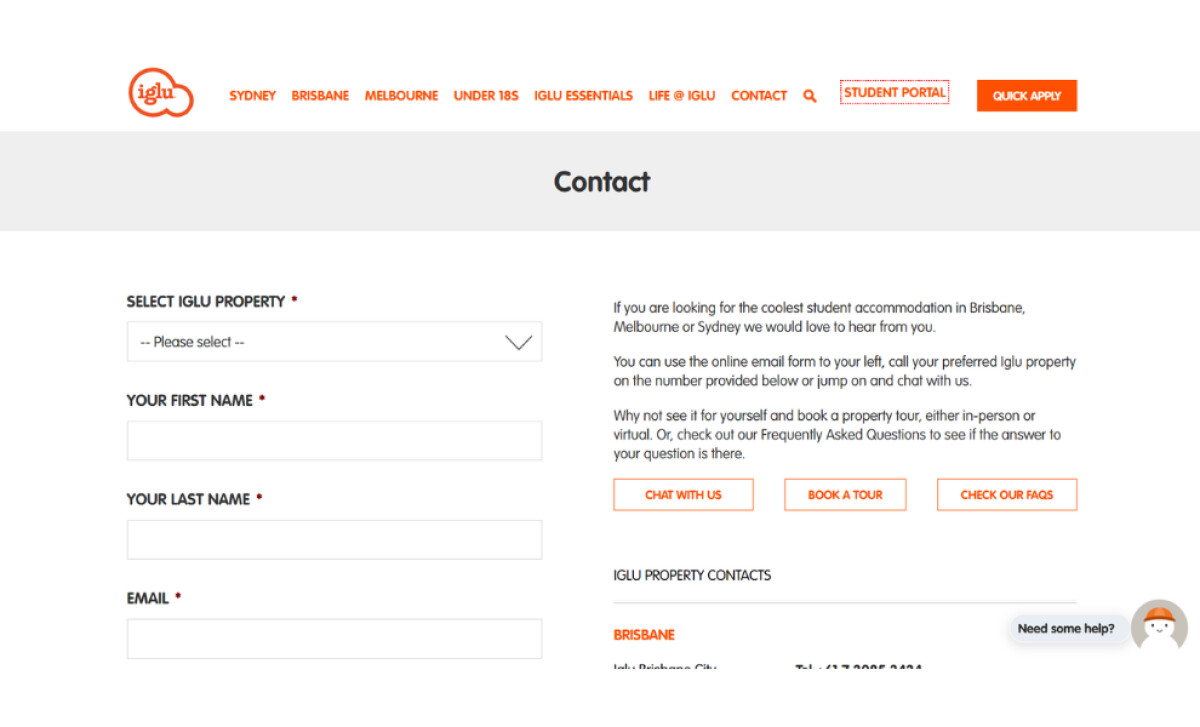Click BOOK A TOUR
The image size is (1200, 727).
[845, 494]
